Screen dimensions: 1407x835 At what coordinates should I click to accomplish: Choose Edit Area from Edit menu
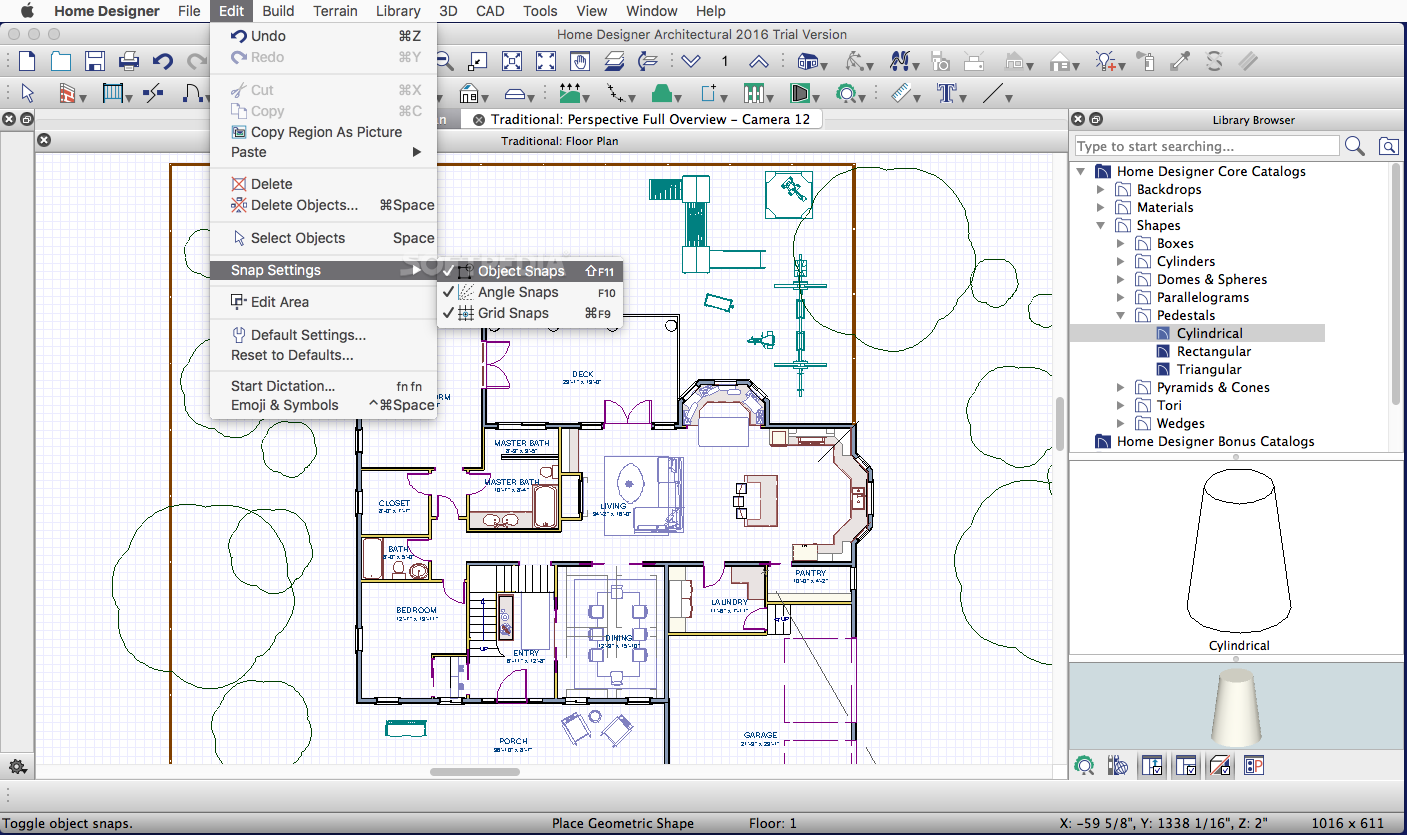(323, 301)
